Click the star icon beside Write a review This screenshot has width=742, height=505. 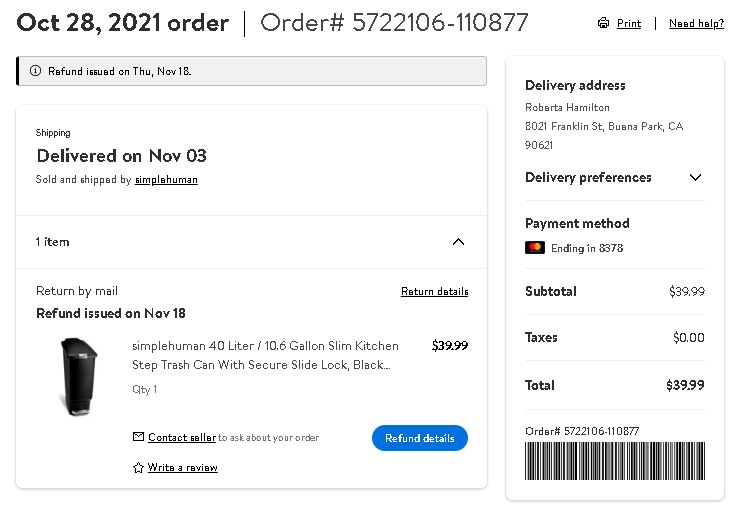pyautogui.click(x=138, y=468)
